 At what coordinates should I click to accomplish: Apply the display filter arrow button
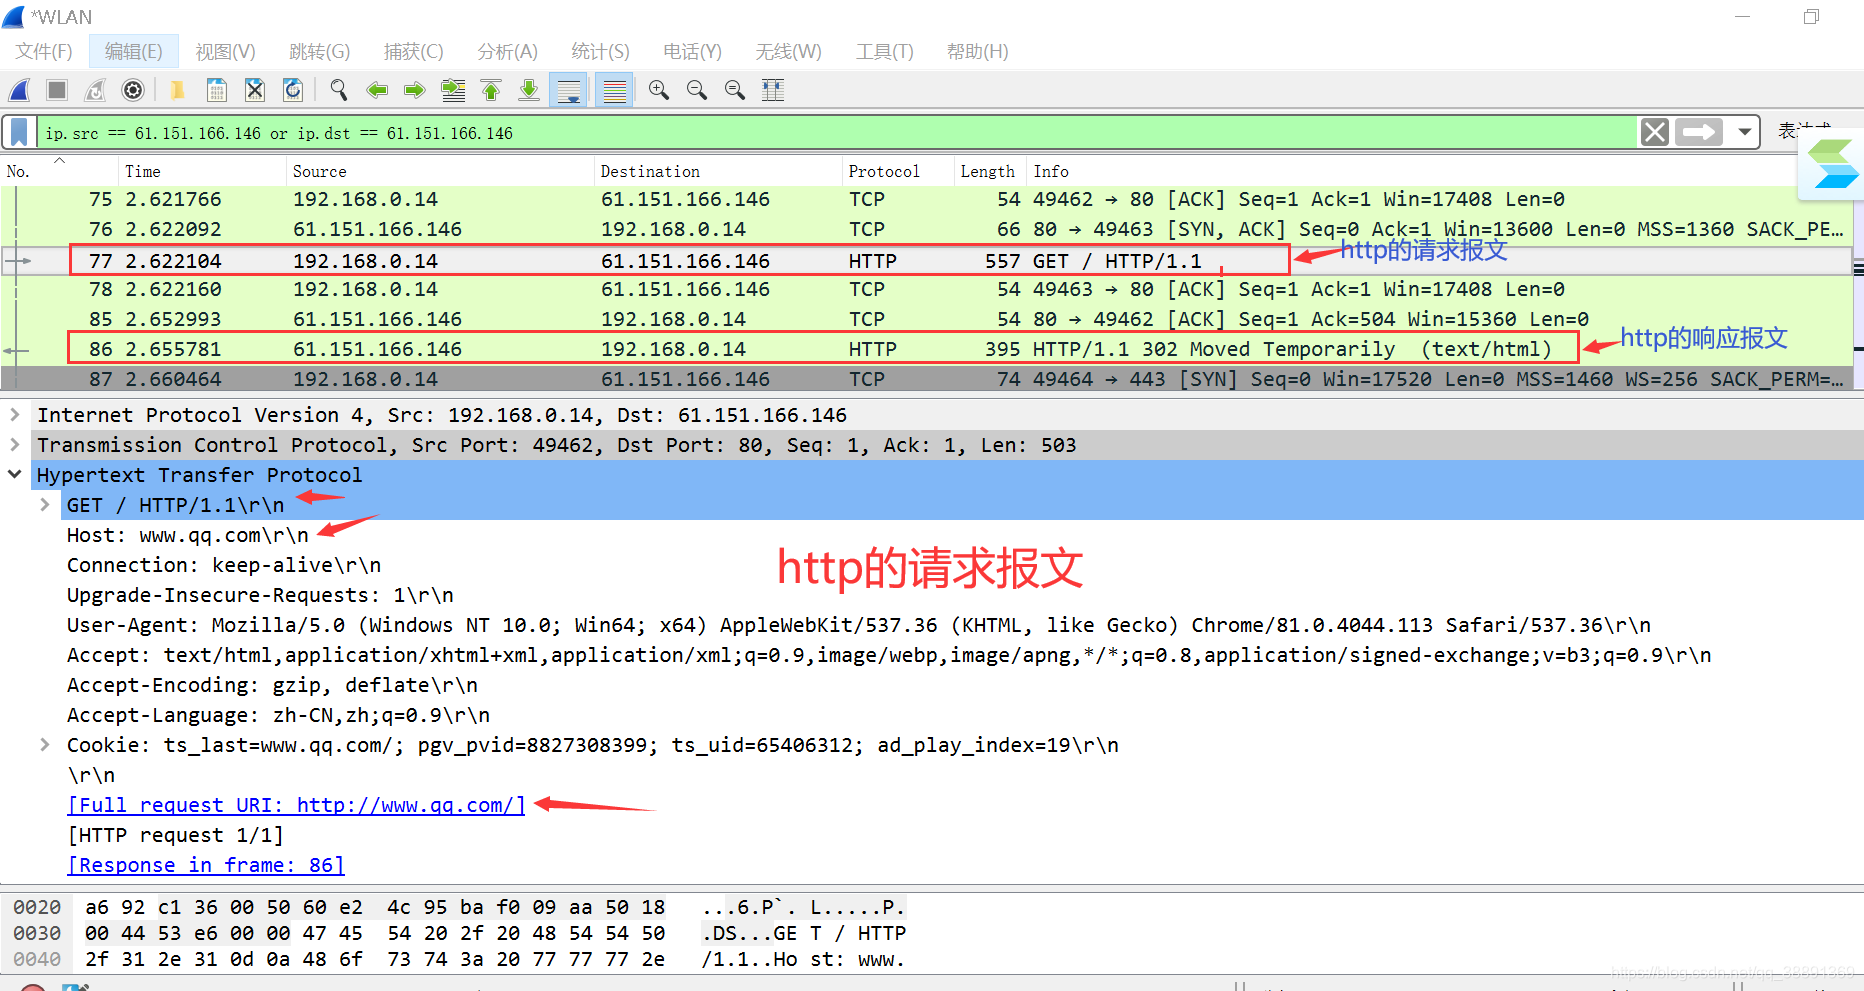[x=1699, y=132]
